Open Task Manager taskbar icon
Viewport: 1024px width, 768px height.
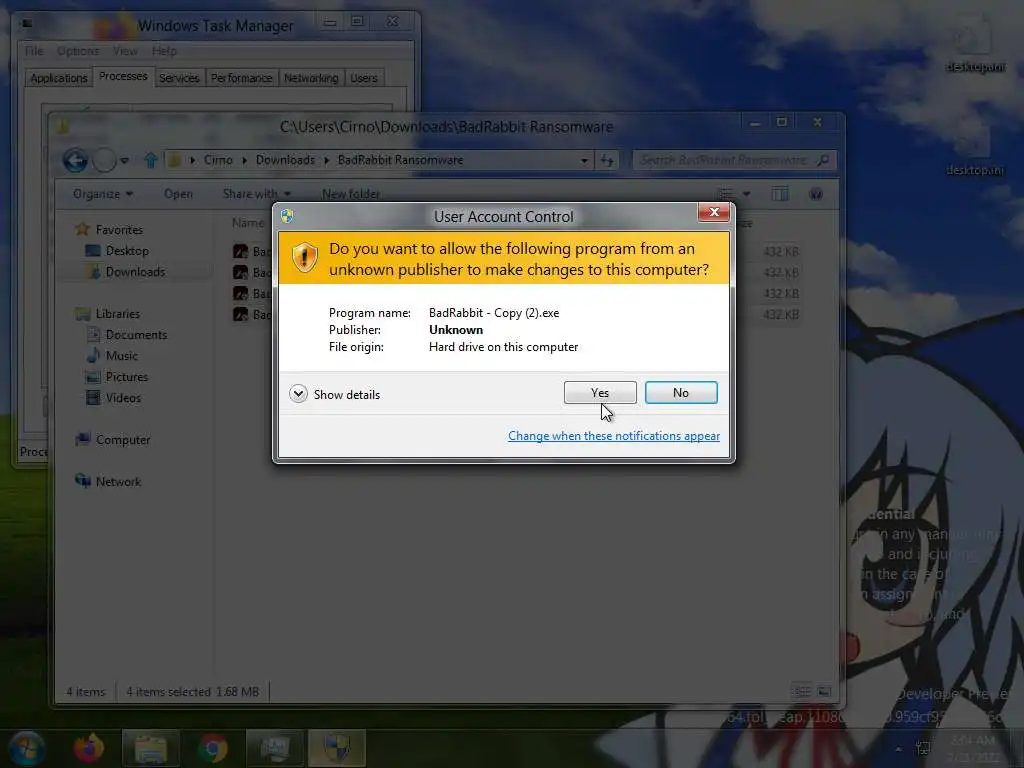click(274, 748)
